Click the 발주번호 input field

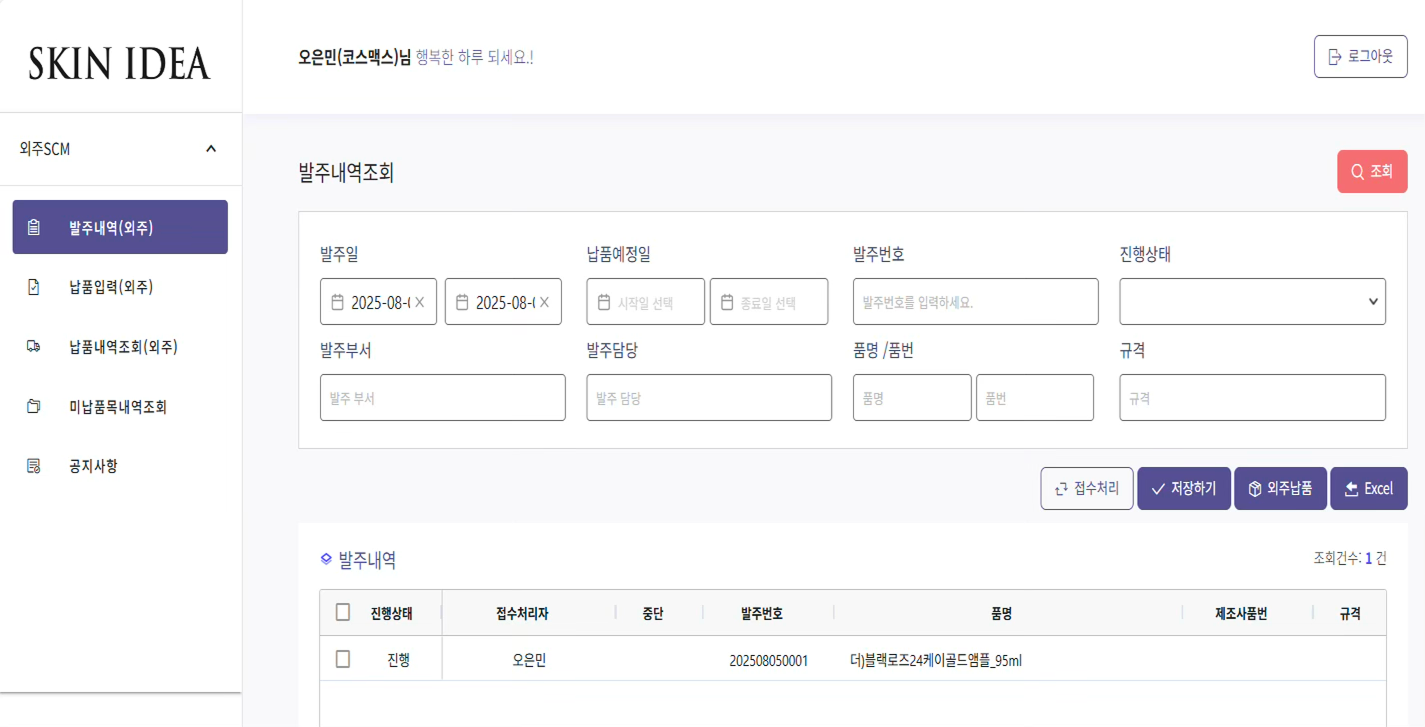975,302
